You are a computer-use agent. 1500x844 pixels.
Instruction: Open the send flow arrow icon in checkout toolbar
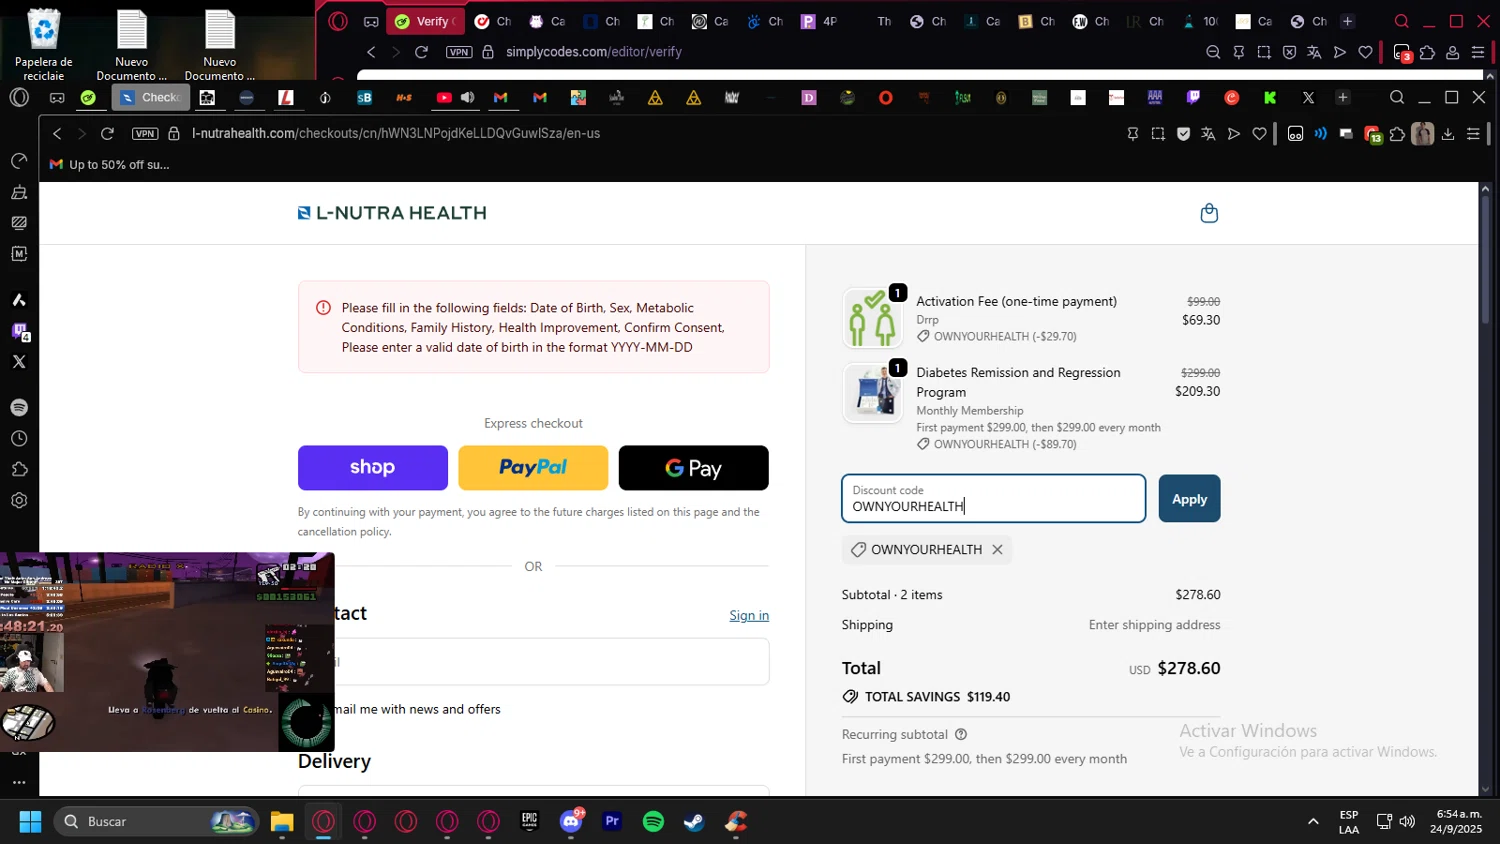tap(1234, 134)
